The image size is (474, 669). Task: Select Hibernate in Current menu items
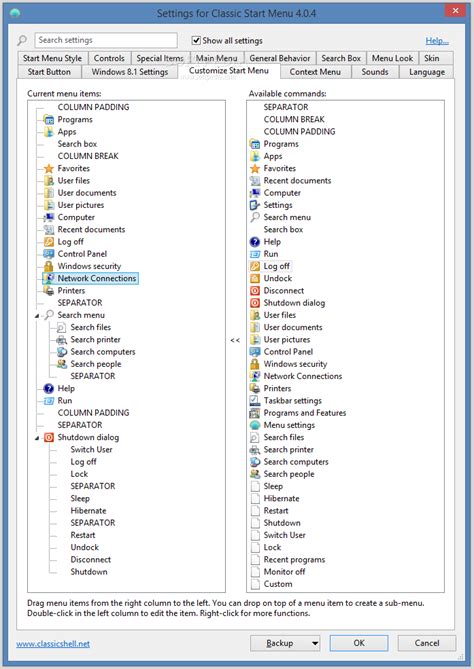(x=88, y=511)
